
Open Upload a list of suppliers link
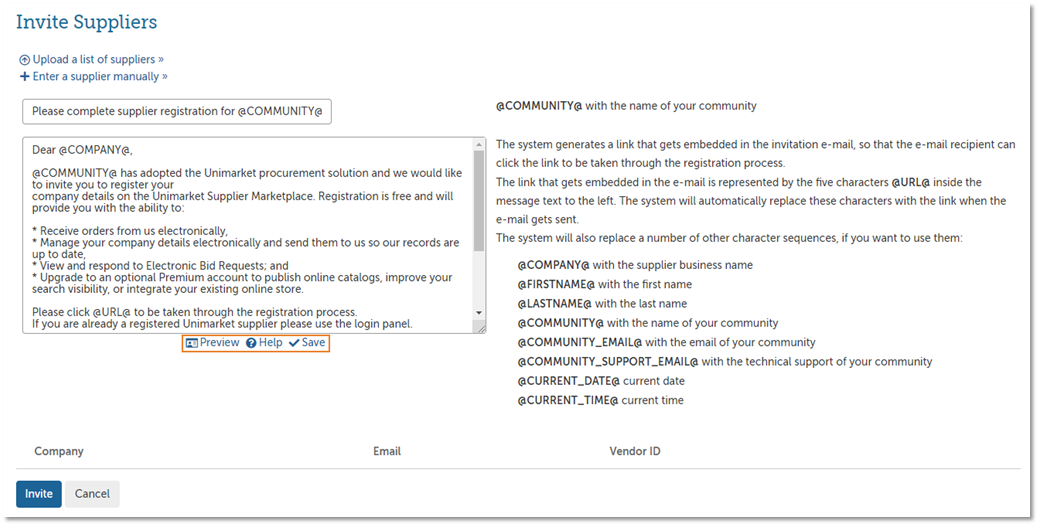click(x=98, y=60)
